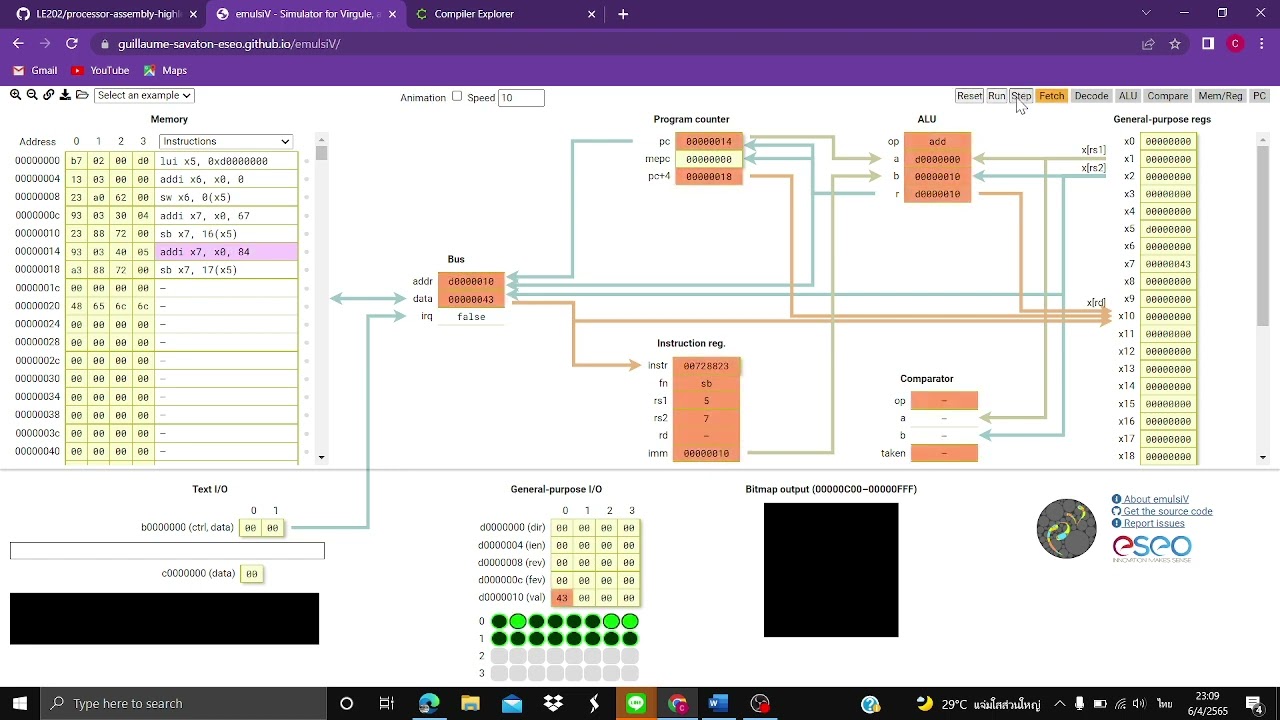Click the Run button

click(997, 96)
